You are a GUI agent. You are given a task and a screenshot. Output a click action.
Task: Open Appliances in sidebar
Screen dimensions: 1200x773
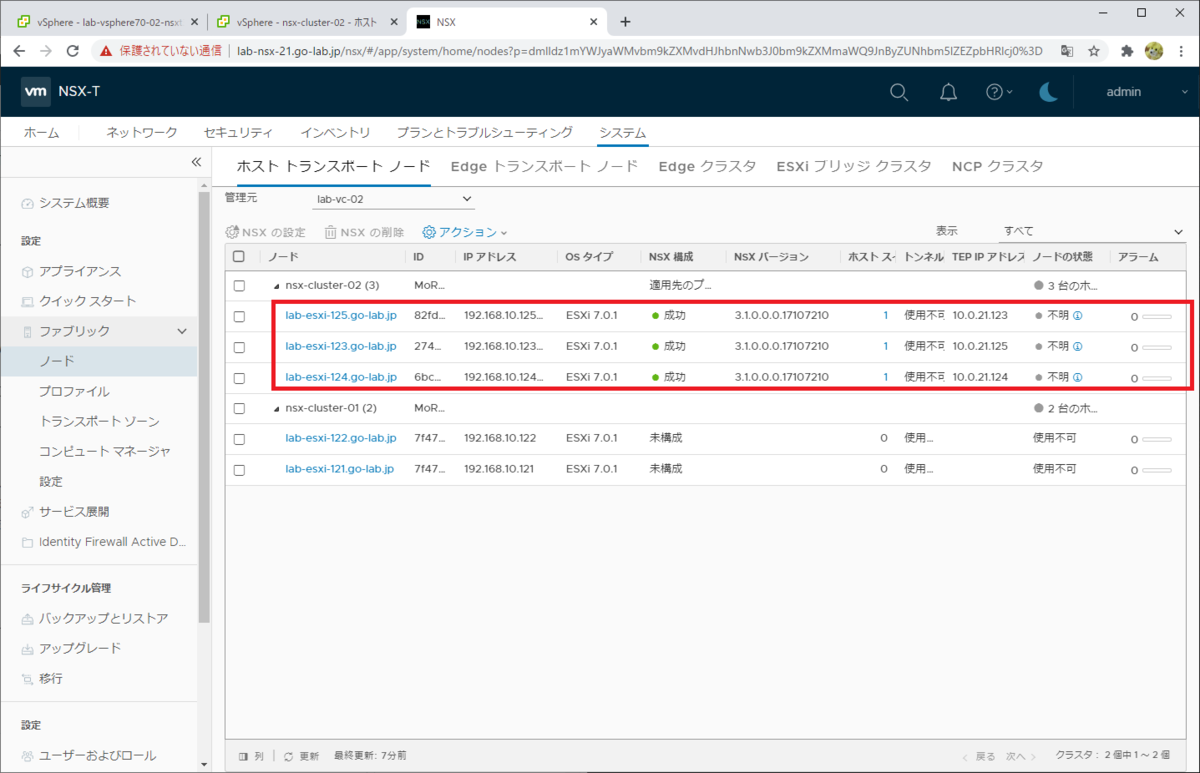click(x=80, y=271)
